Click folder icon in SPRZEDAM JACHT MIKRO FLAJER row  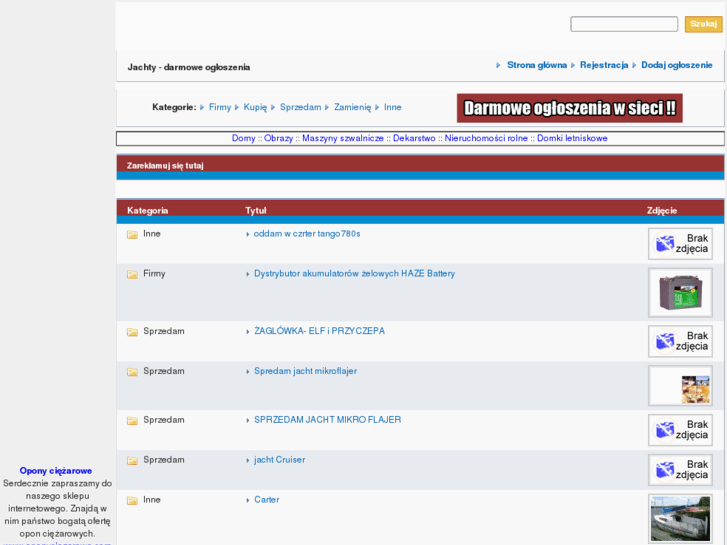tap(132, 420)
